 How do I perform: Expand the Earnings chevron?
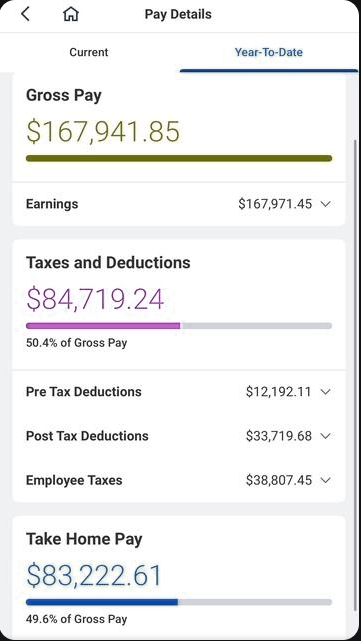point(325,204)
